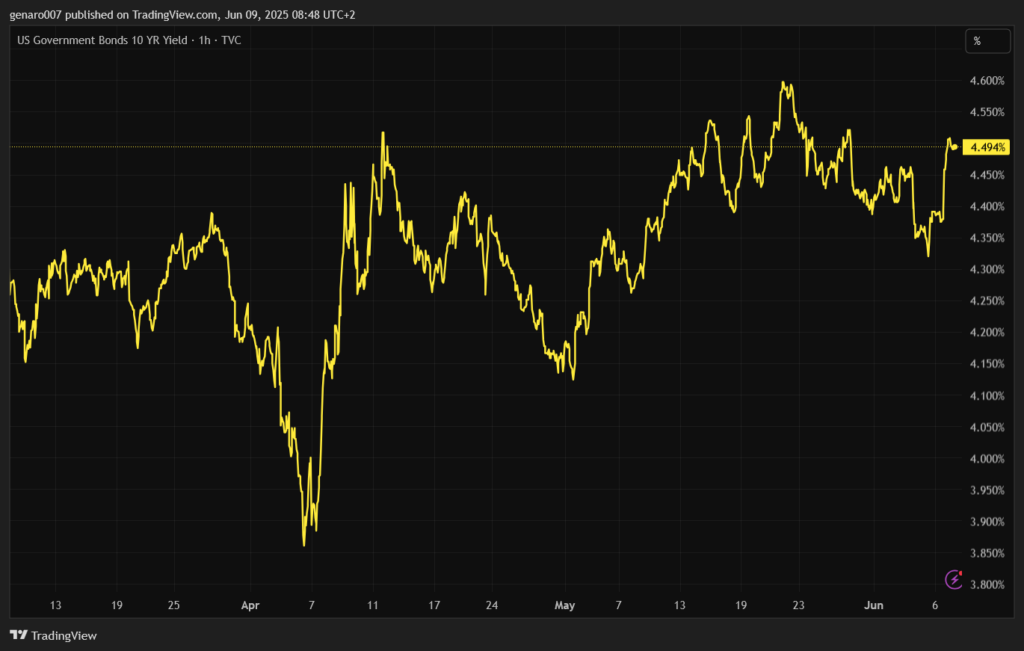This screenshot has width=1024, height=651.
Task: Click the 4.600% label on price axis
Action: (986, 81)
